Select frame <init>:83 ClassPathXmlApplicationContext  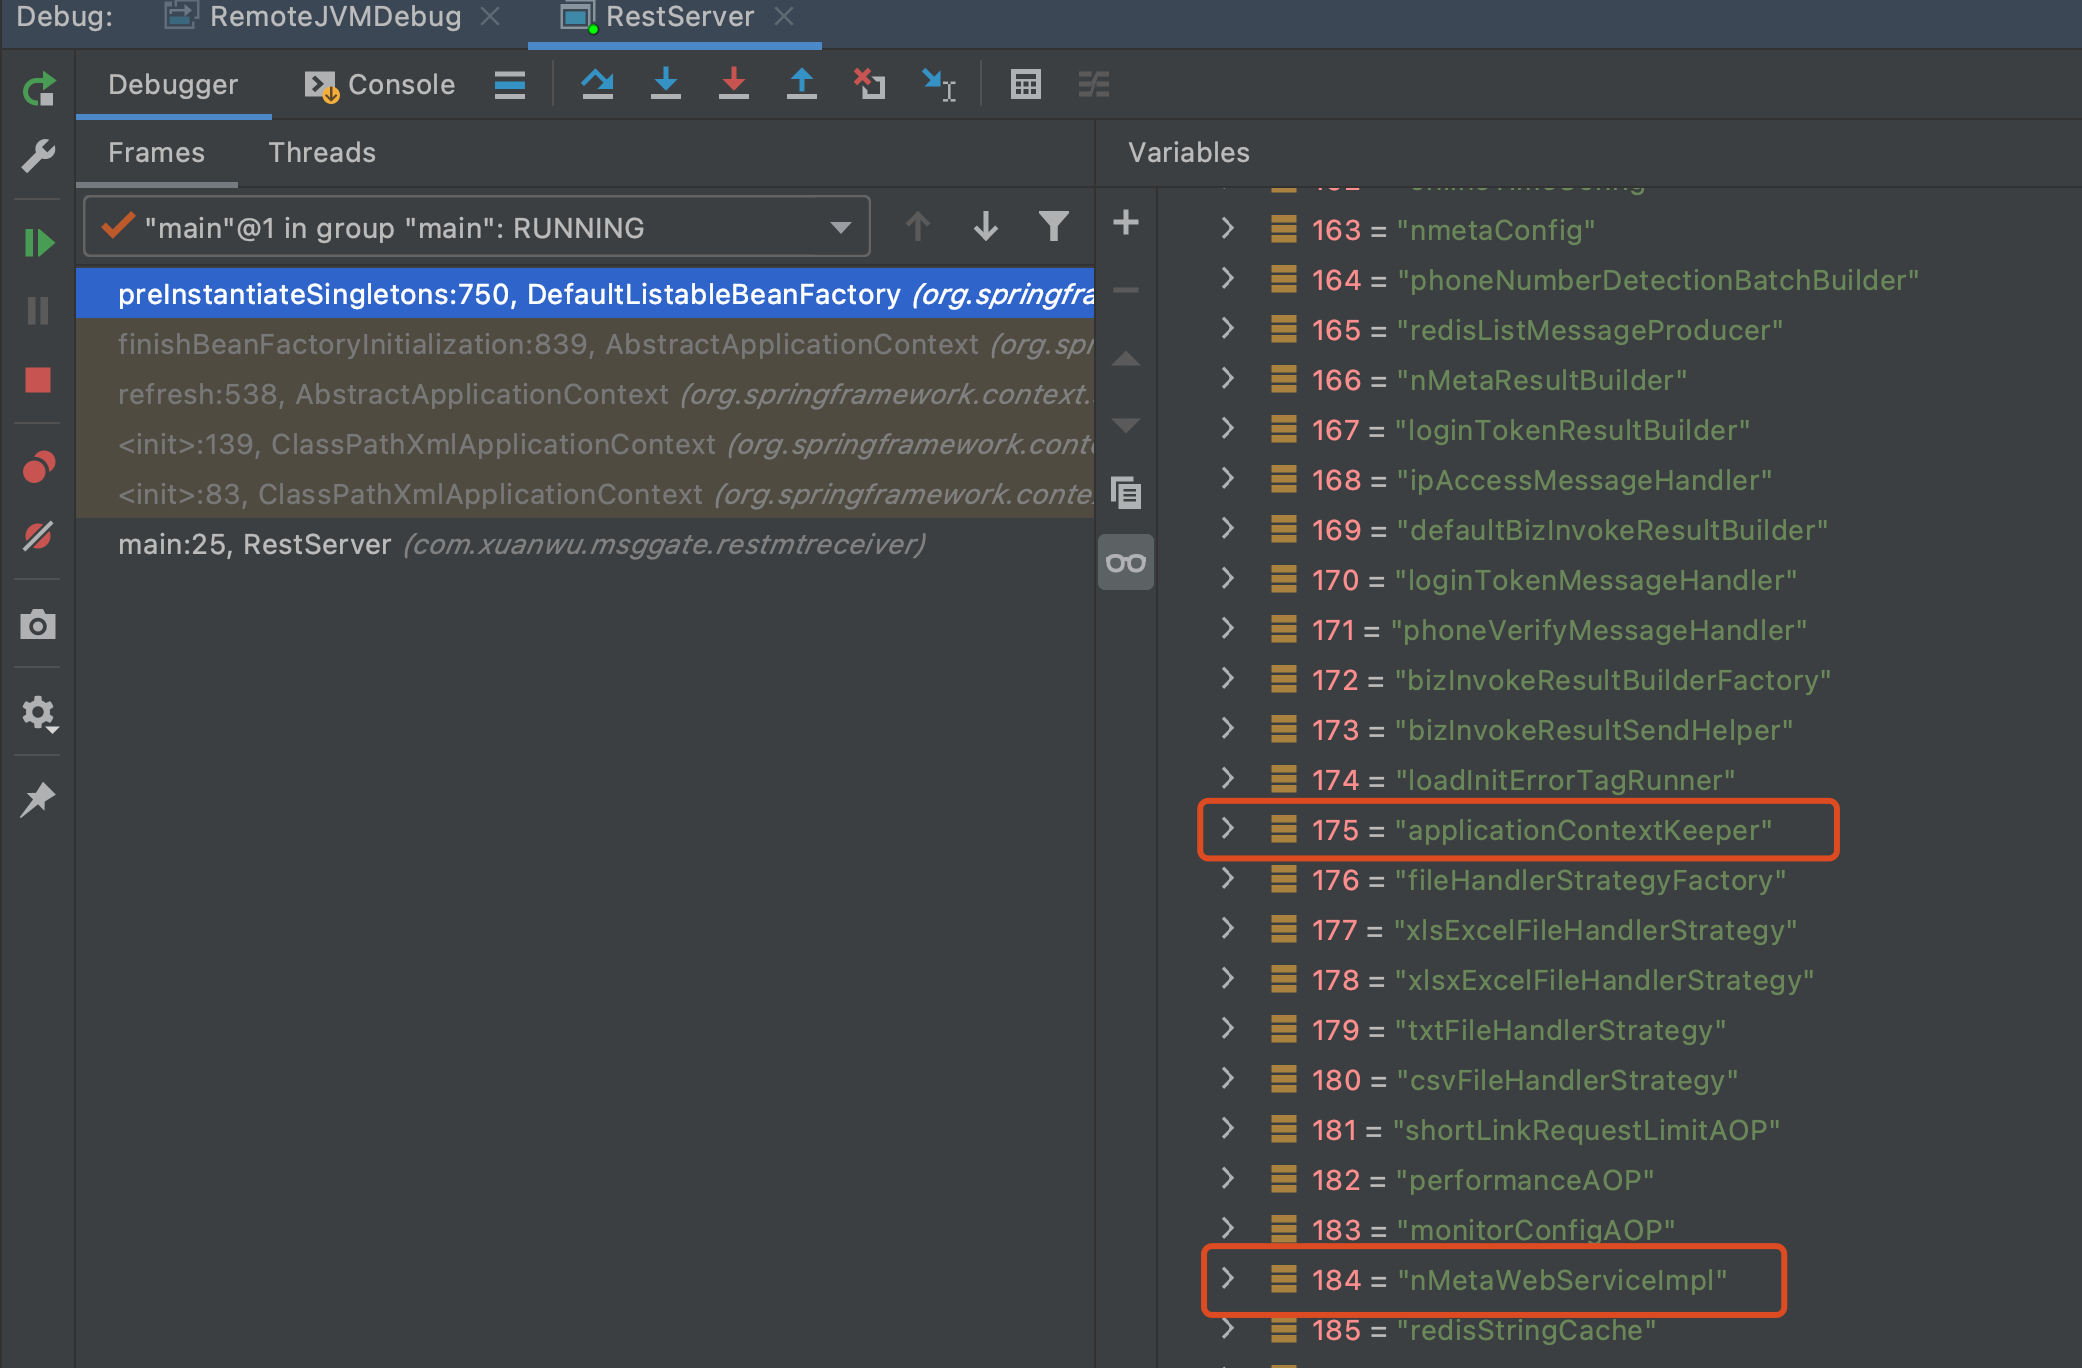(586, 494)
